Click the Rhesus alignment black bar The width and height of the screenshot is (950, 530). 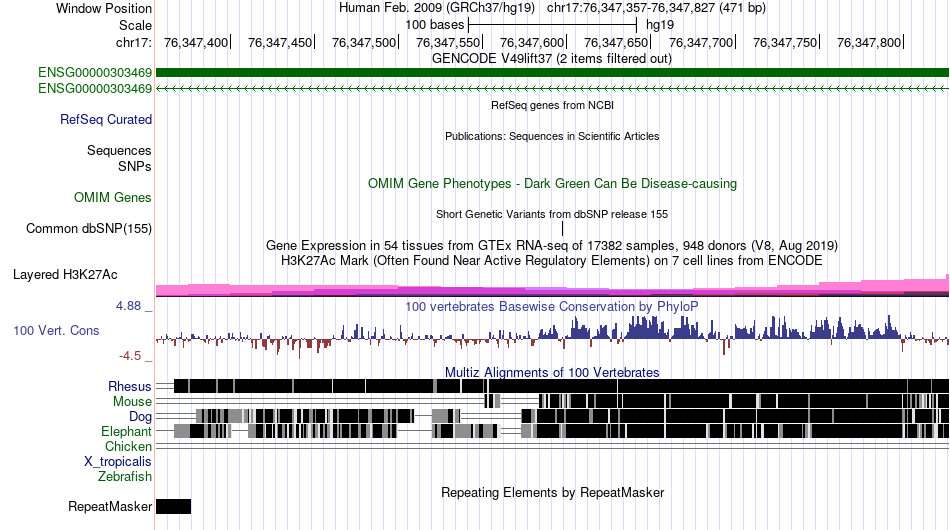point(561,386)
